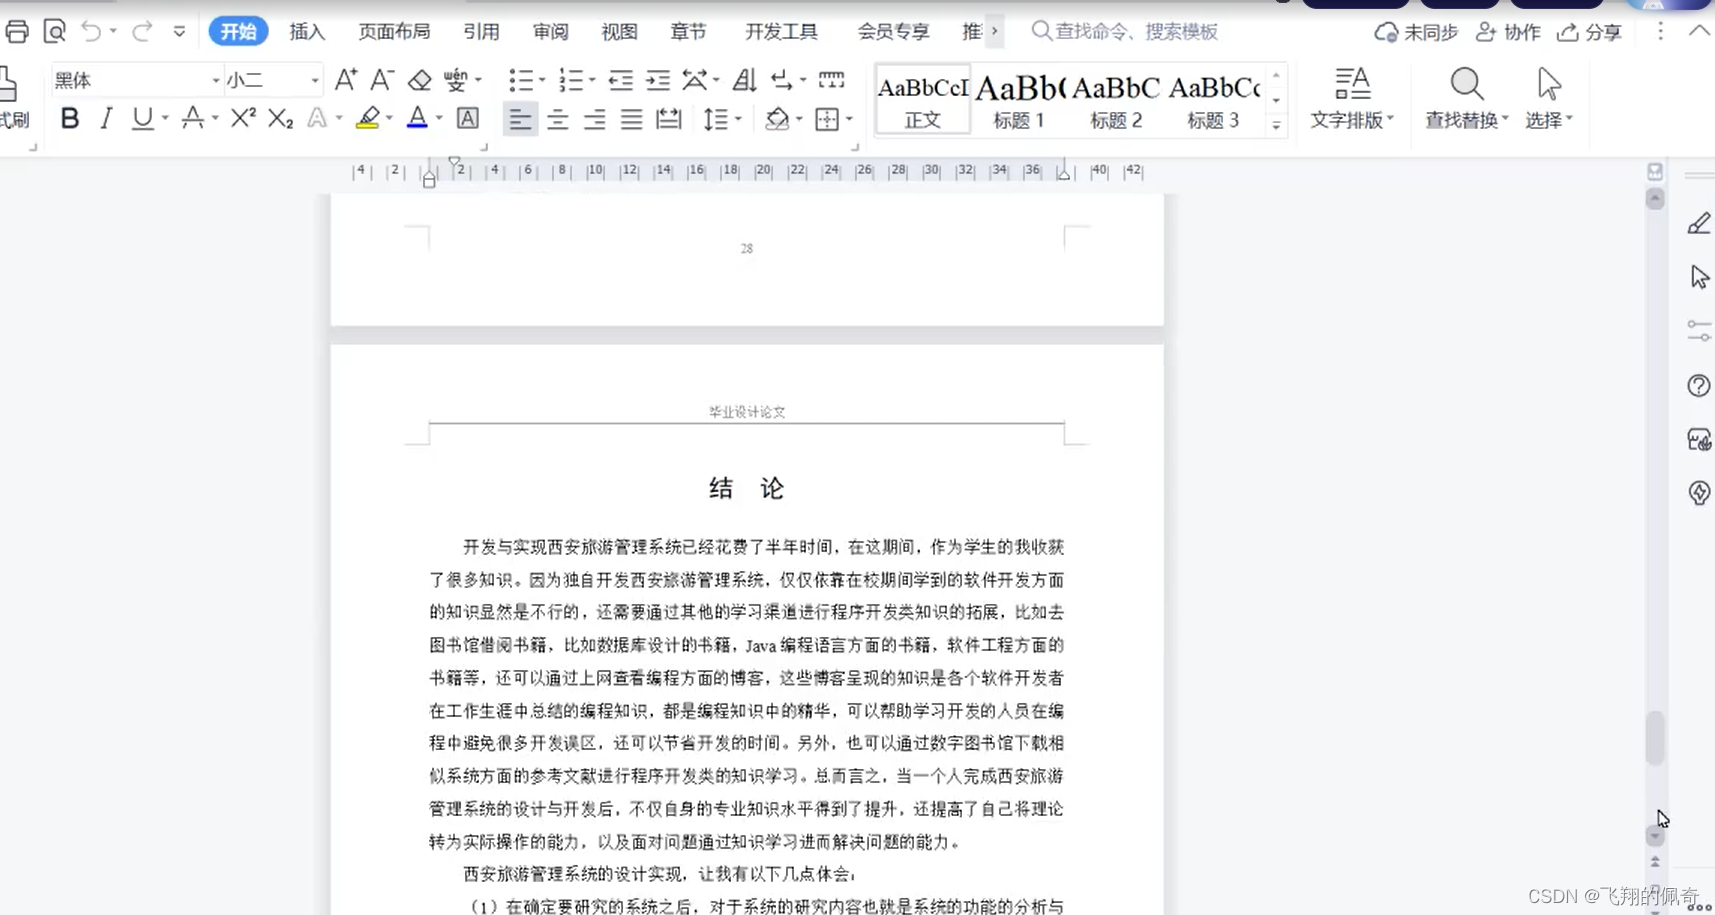Set line spacing

(x=716, y=119)
